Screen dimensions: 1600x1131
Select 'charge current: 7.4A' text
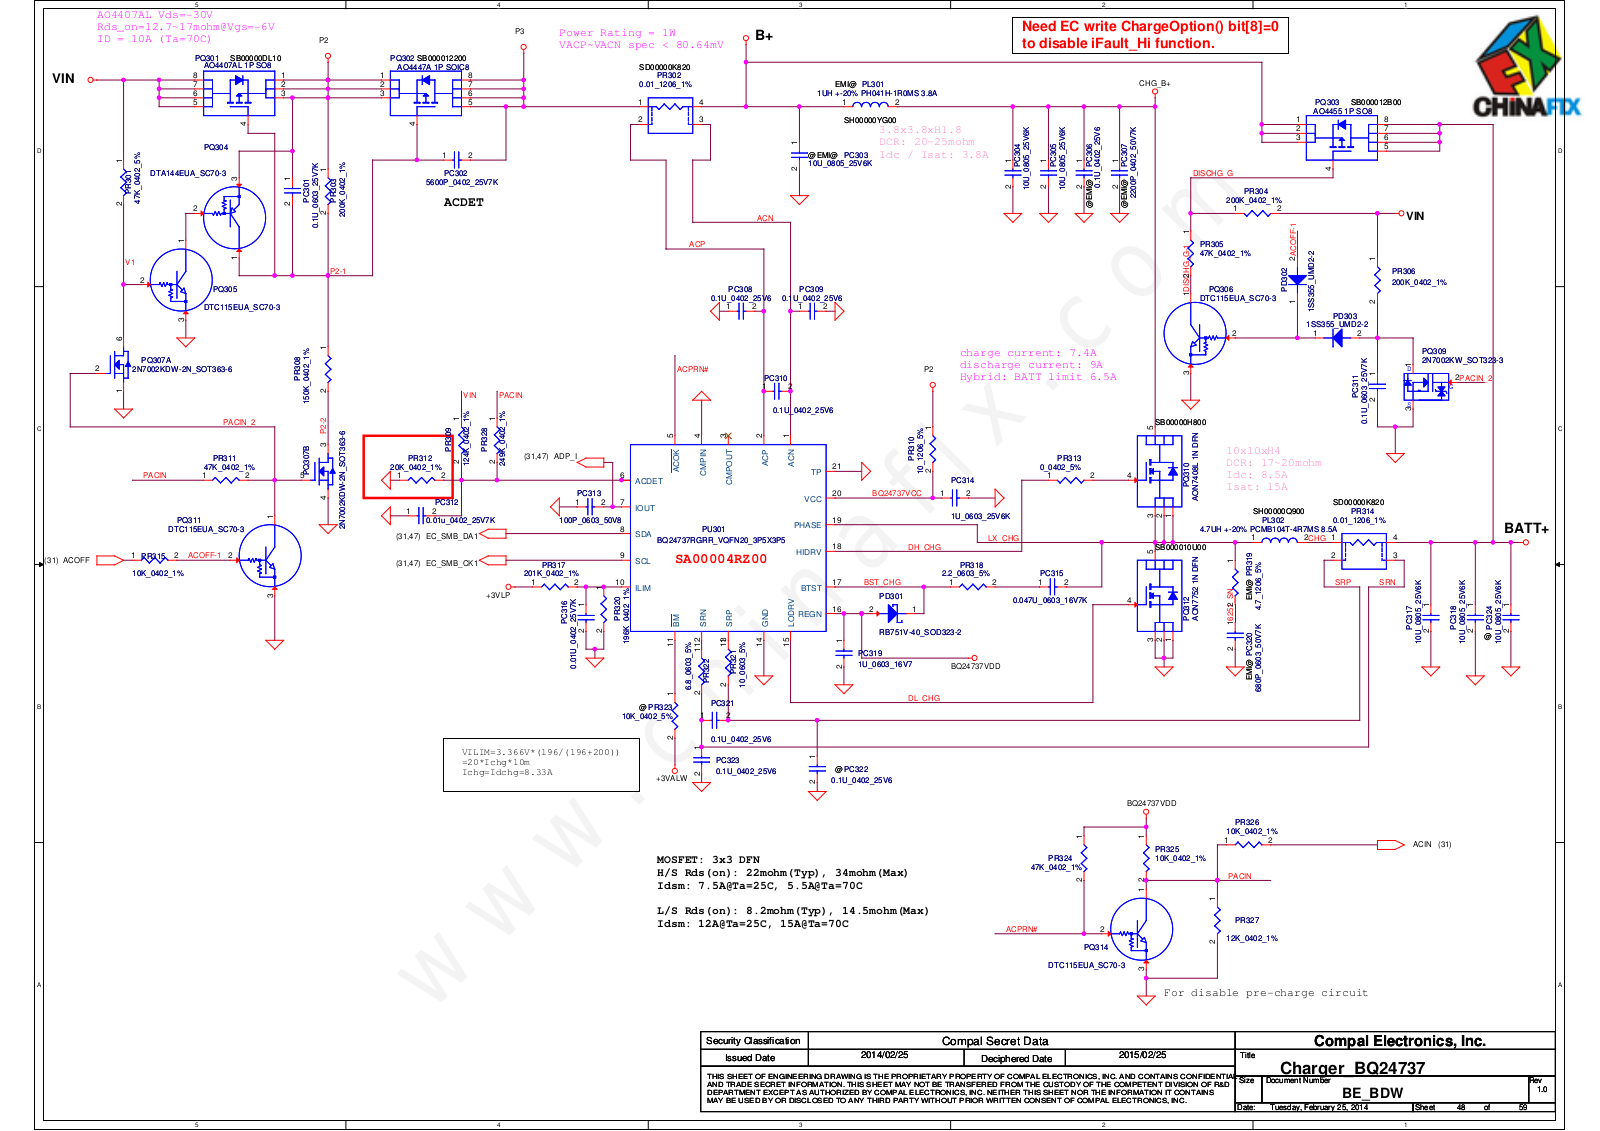click(x=1028, y=353)
